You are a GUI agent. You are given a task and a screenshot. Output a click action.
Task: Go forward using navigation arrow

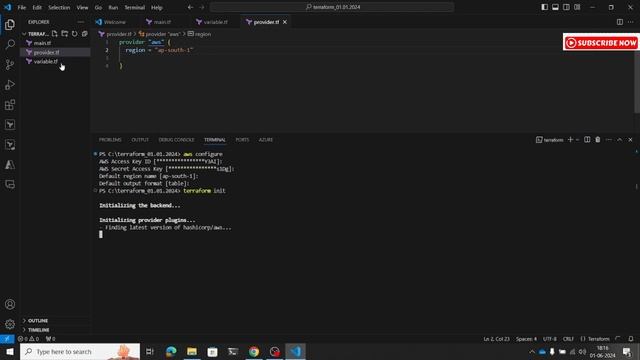point(202,7)
